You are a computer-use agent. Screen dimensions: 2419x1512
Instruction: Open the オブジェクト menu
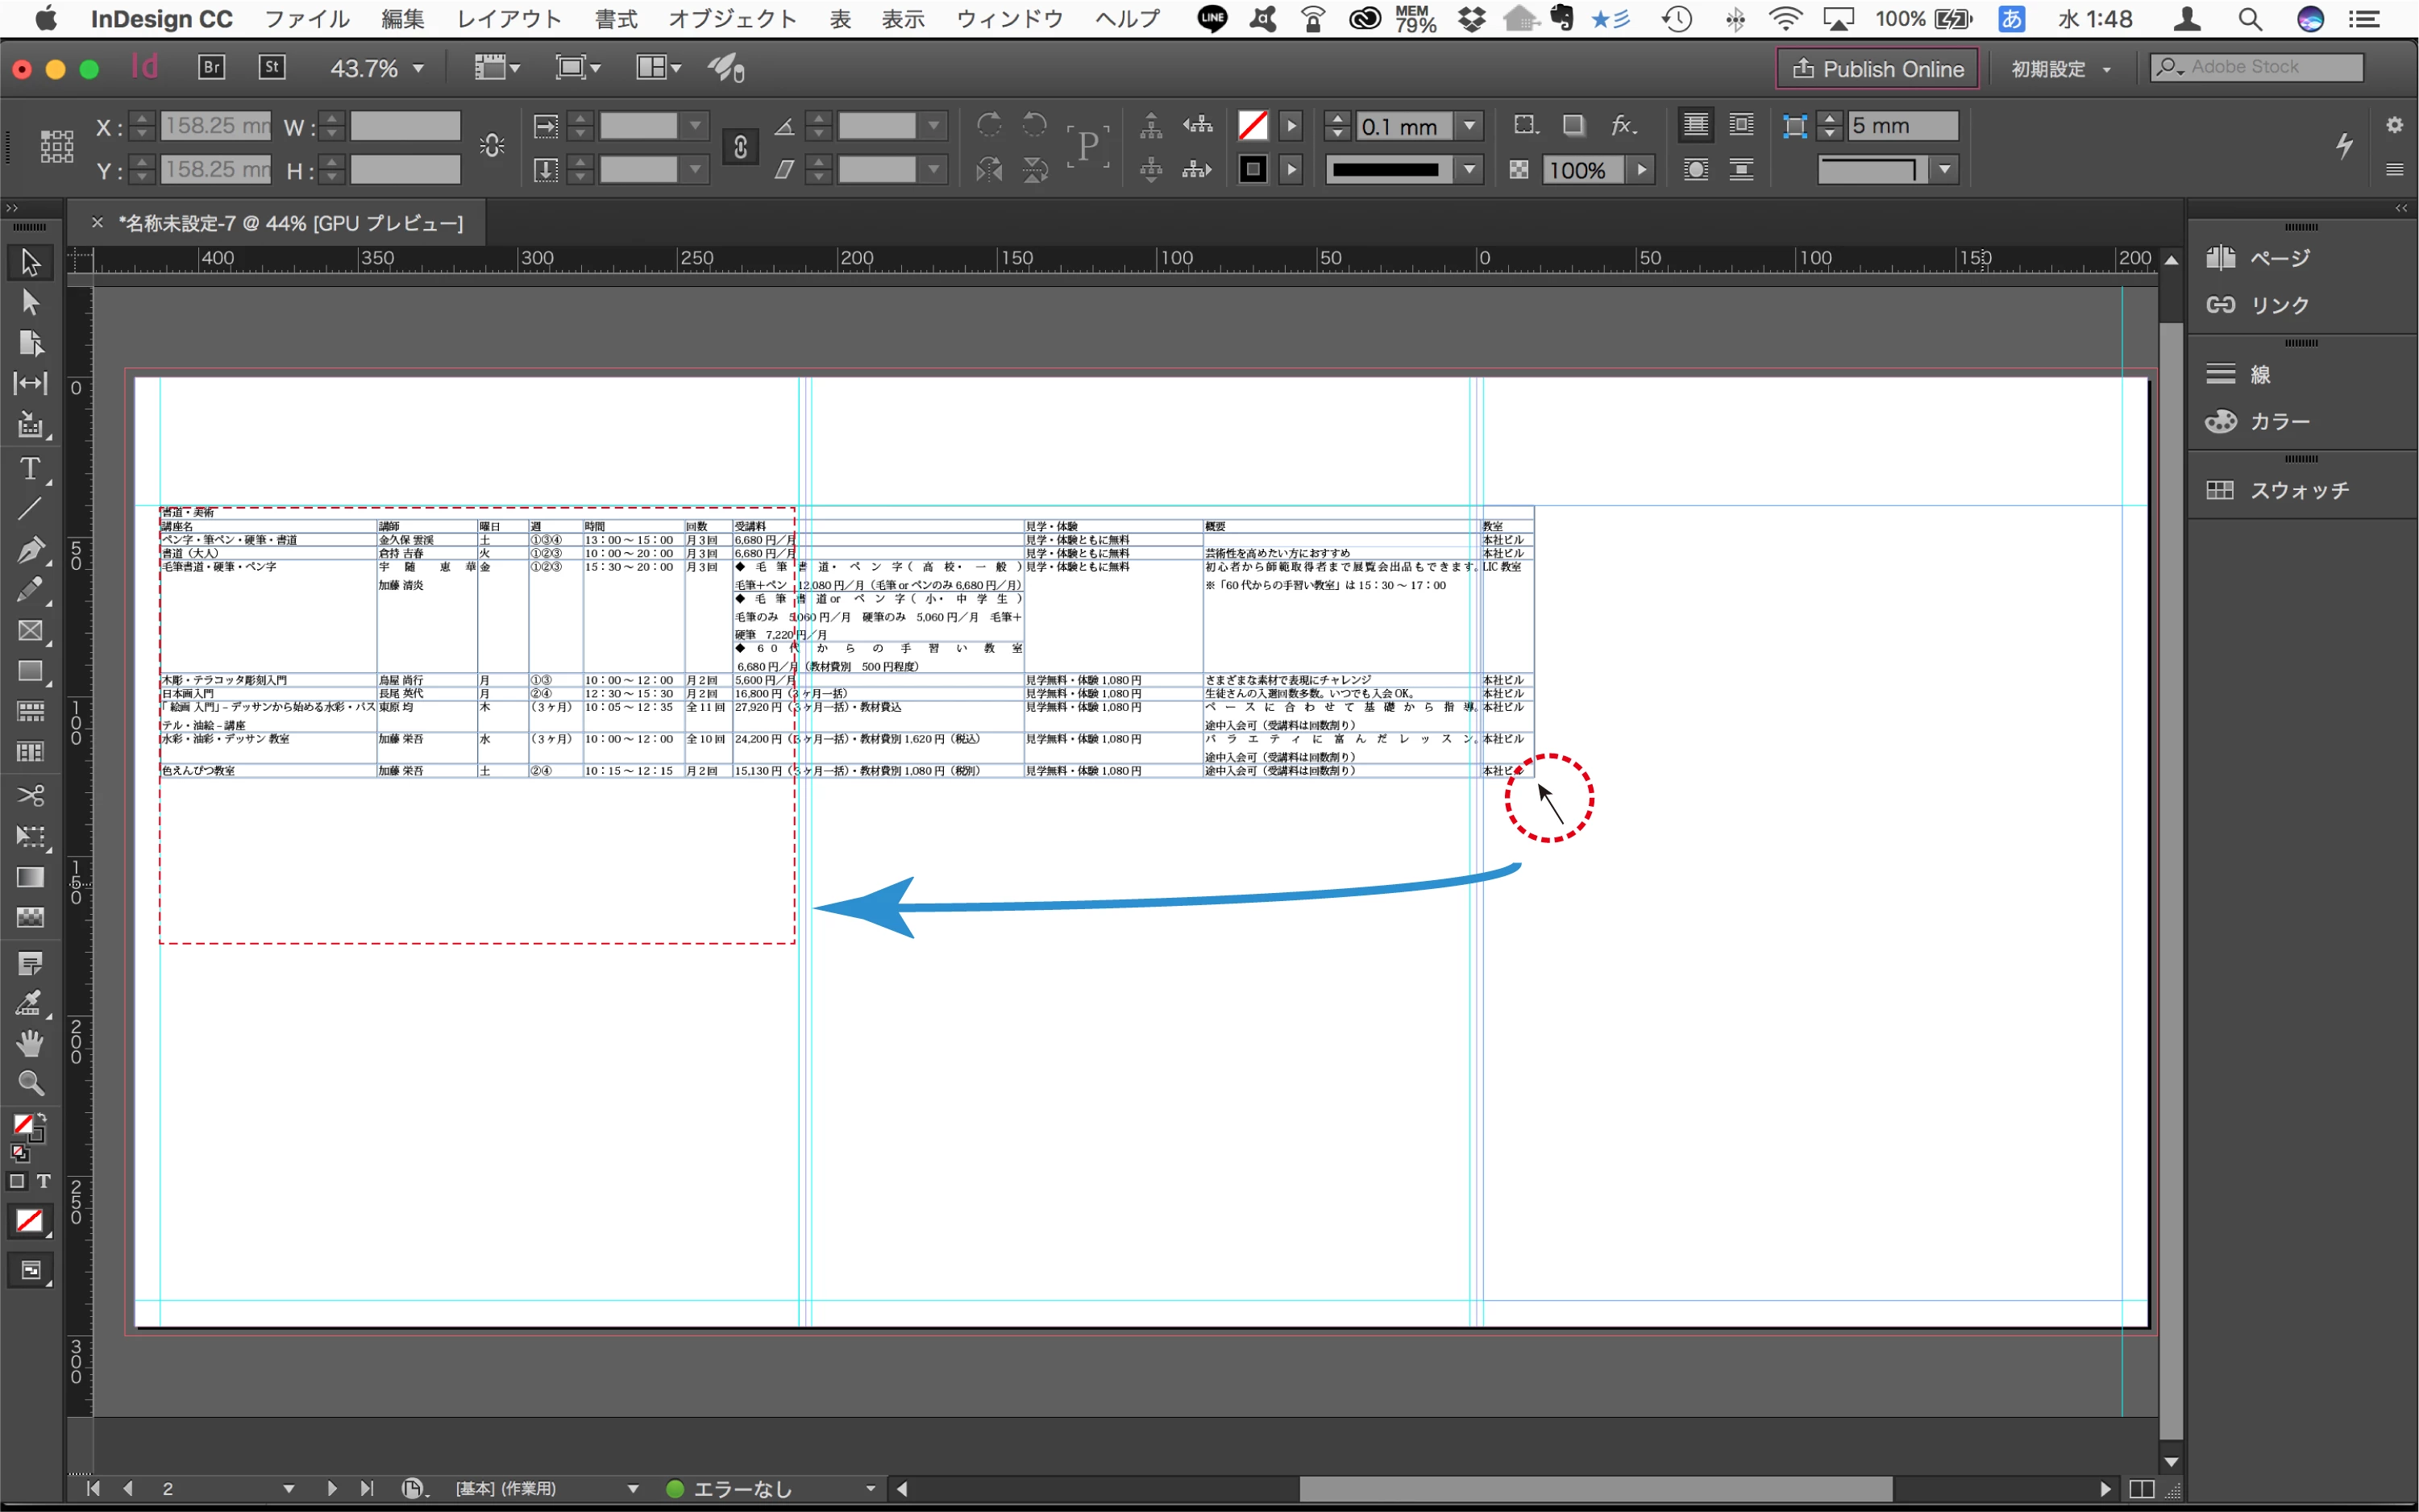732,19
